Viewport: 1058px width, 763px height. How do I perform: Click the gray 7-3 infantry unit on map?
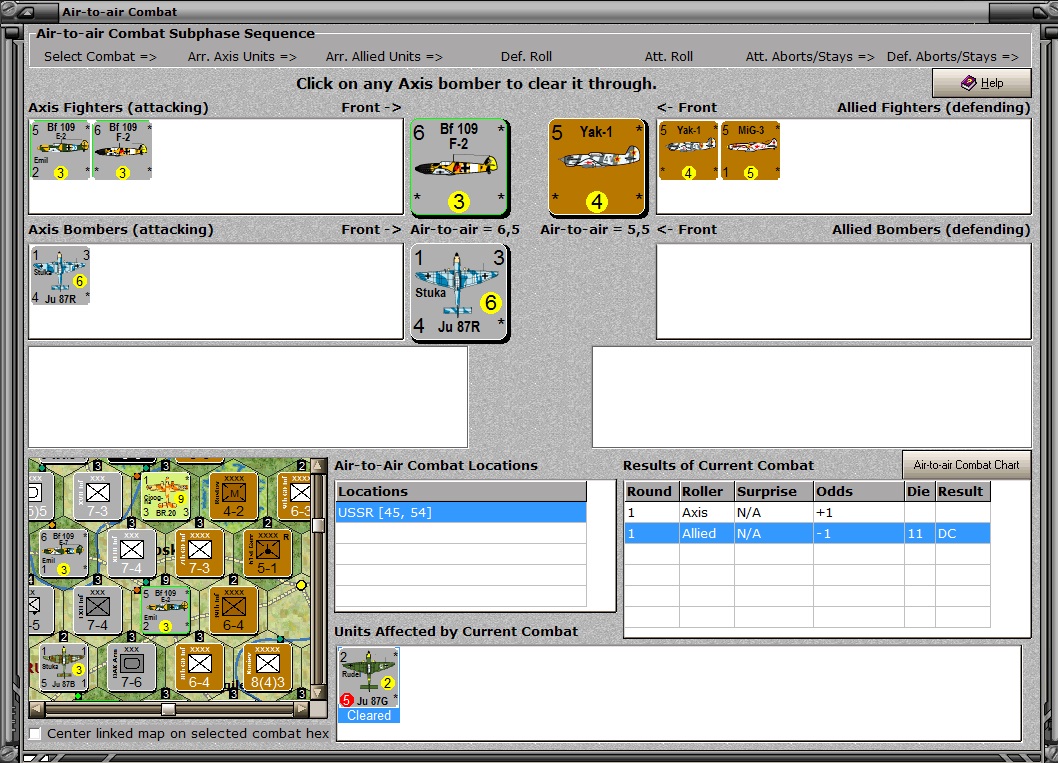pos(97,496)
